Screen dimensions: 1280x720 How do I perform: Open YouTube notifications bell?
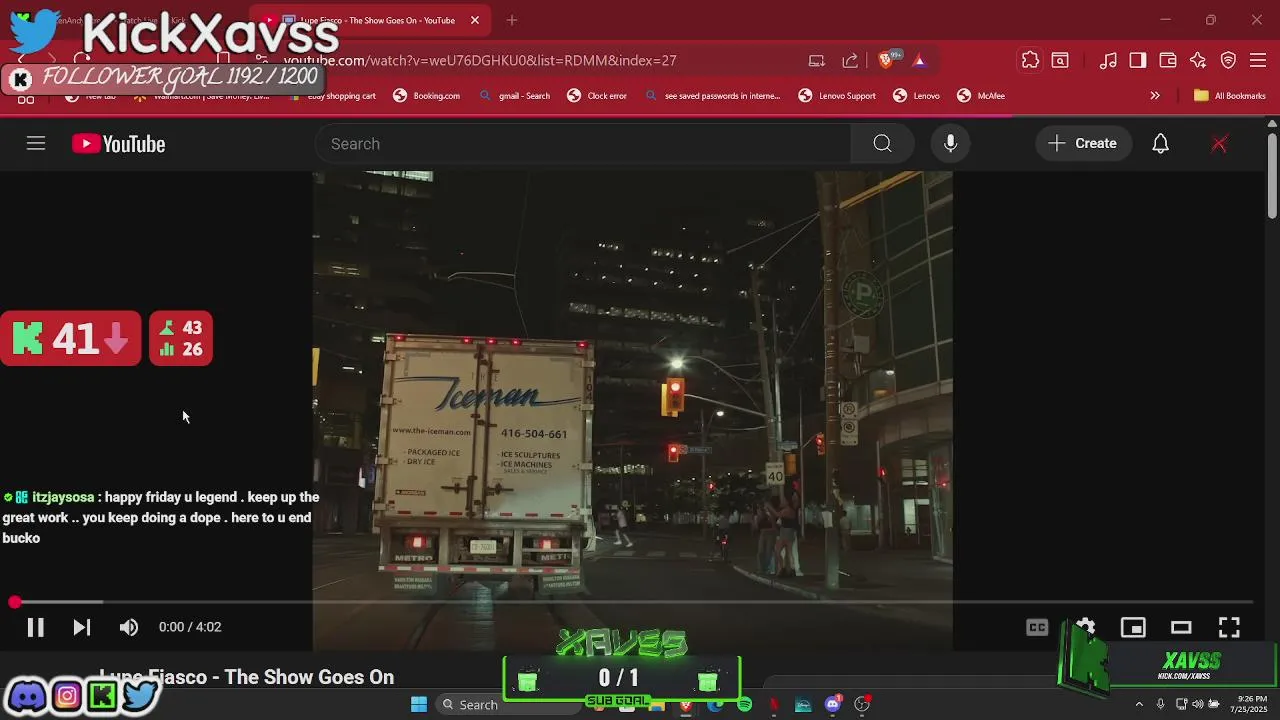coord(1160,144)
